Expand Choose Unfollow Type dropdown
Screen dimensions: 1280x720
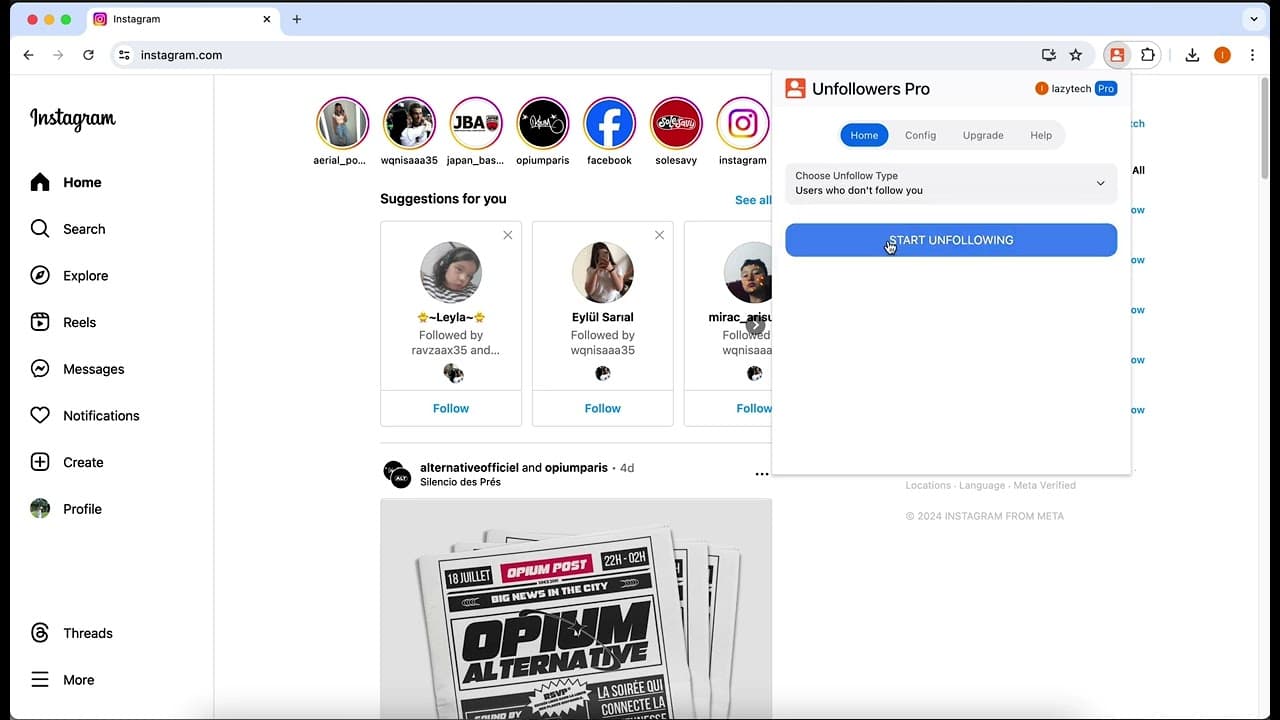[951, 183]
